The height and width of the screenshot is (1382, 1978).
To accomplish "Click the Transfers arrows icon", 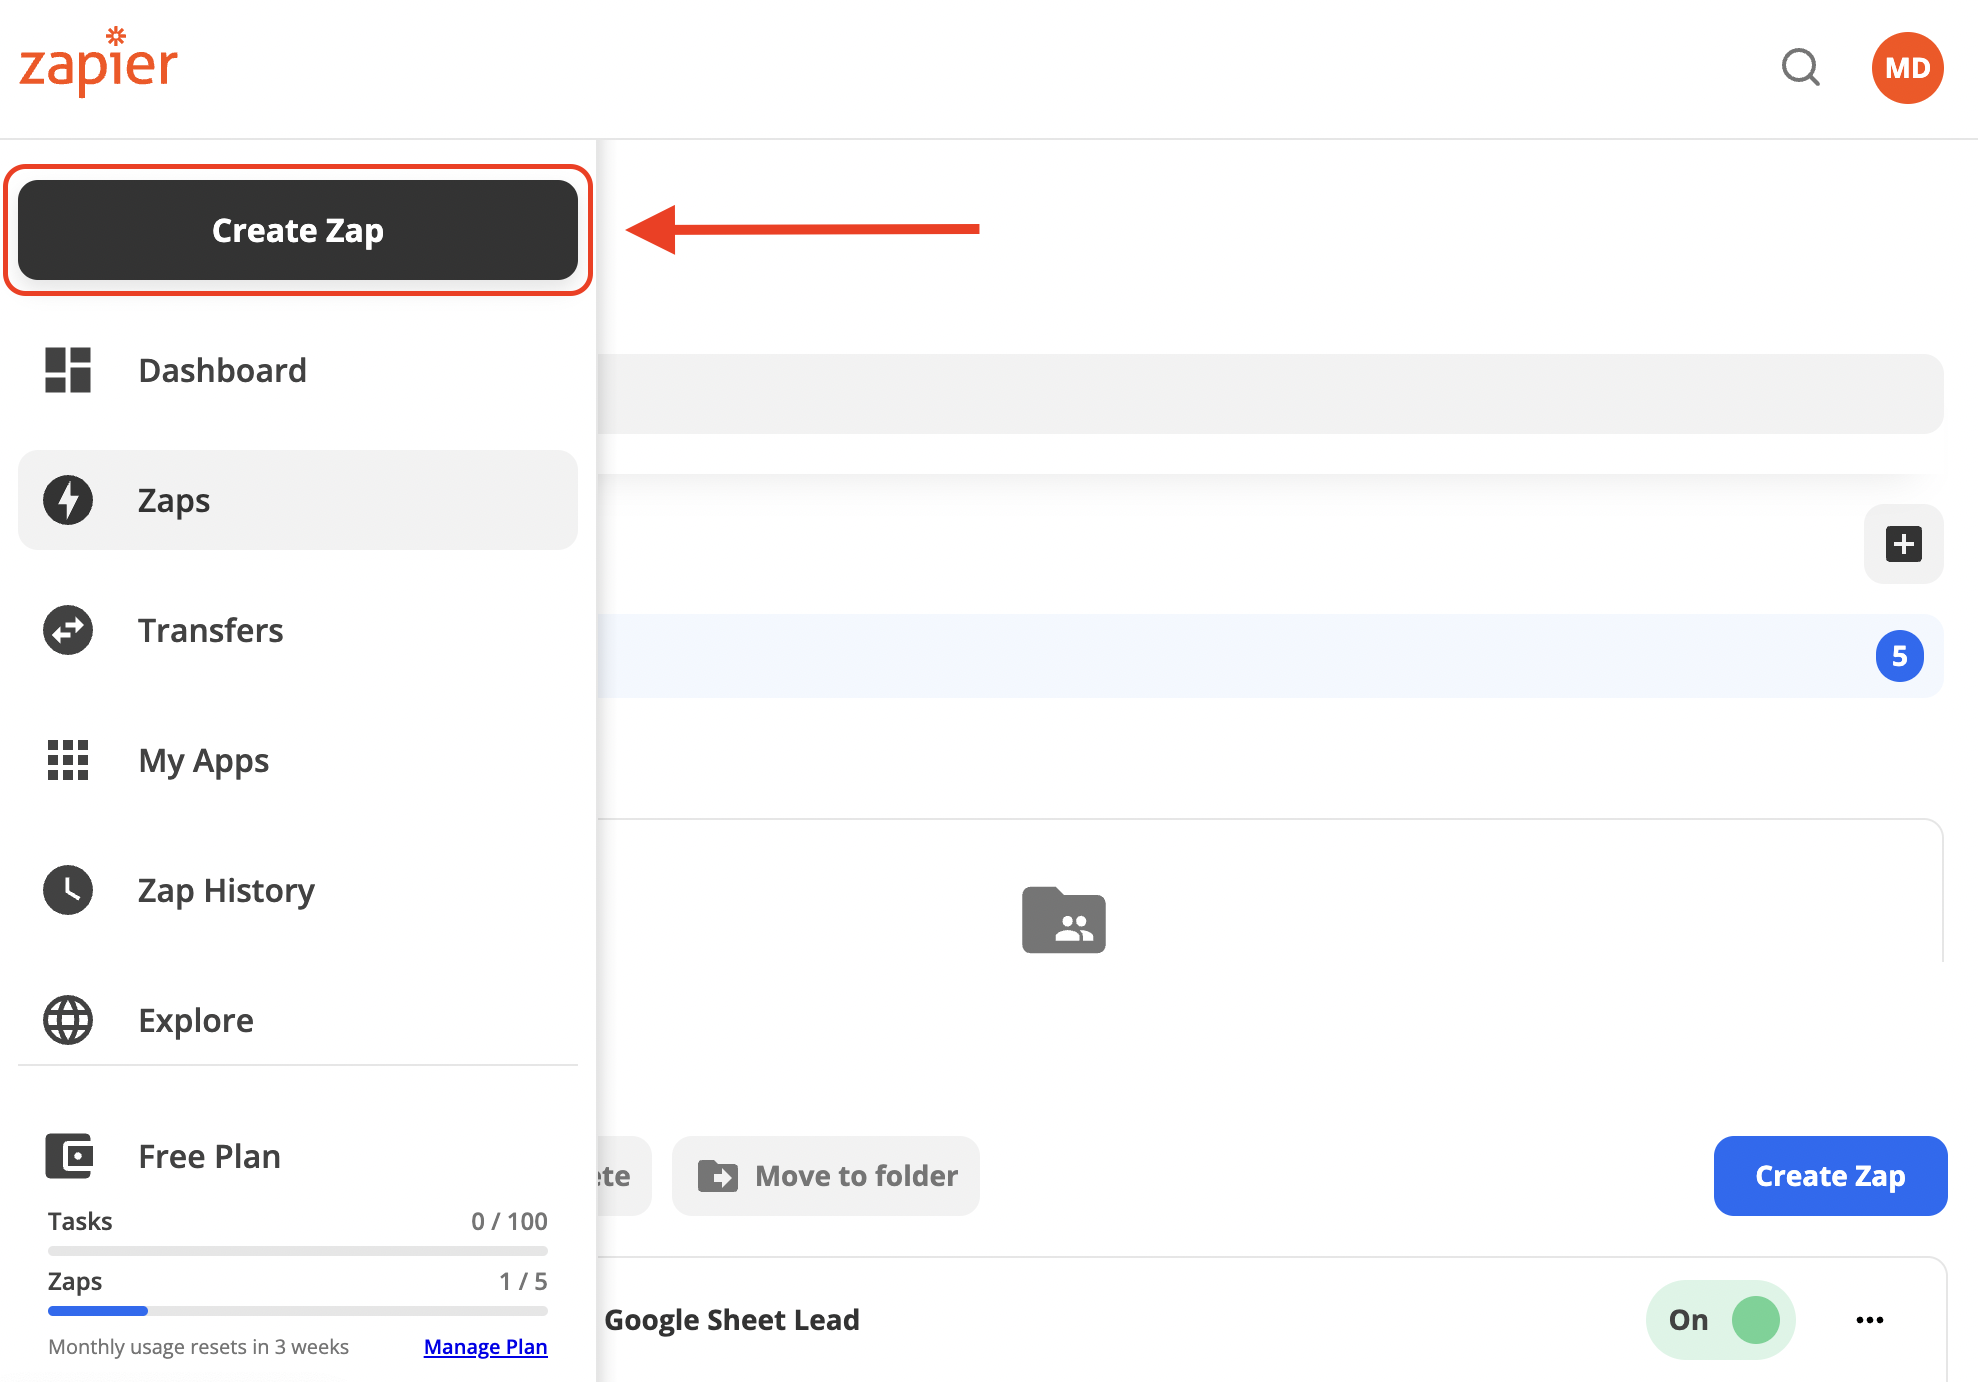I will click(68, 630).
